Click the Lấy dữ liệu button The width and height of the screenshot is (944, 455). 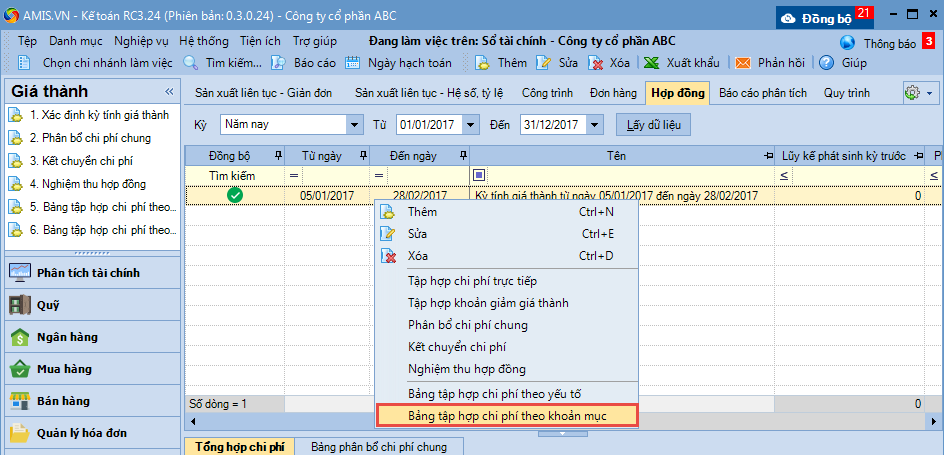point(653,125)
